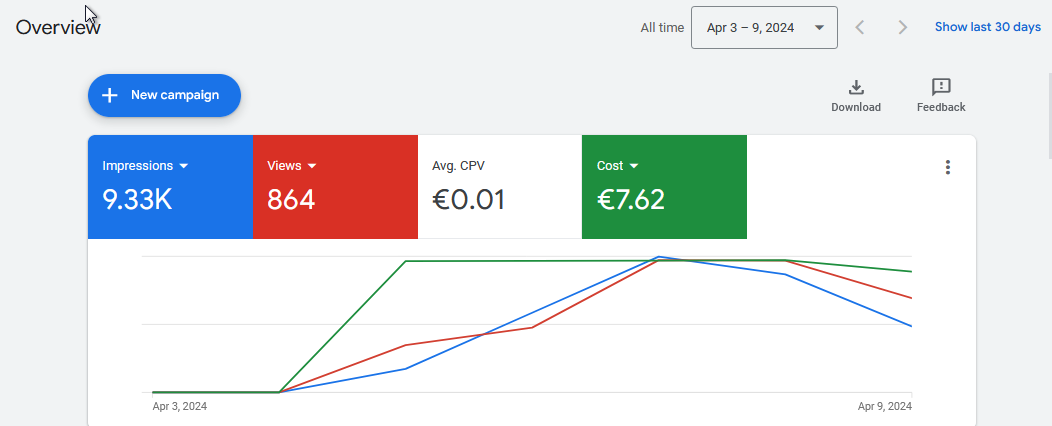Click Show last 30 days link

click(988, 28)
